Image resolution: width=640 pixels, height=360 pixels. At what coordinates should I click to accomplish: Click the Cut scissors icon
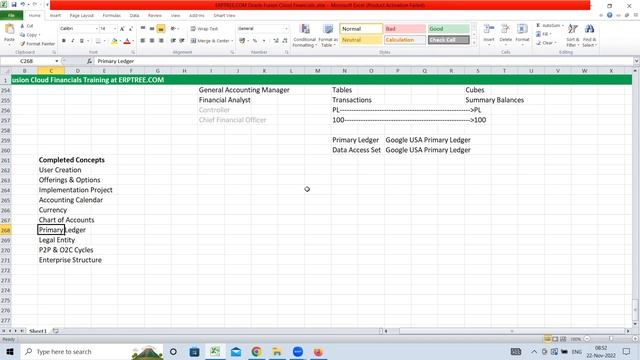(23, 26)
